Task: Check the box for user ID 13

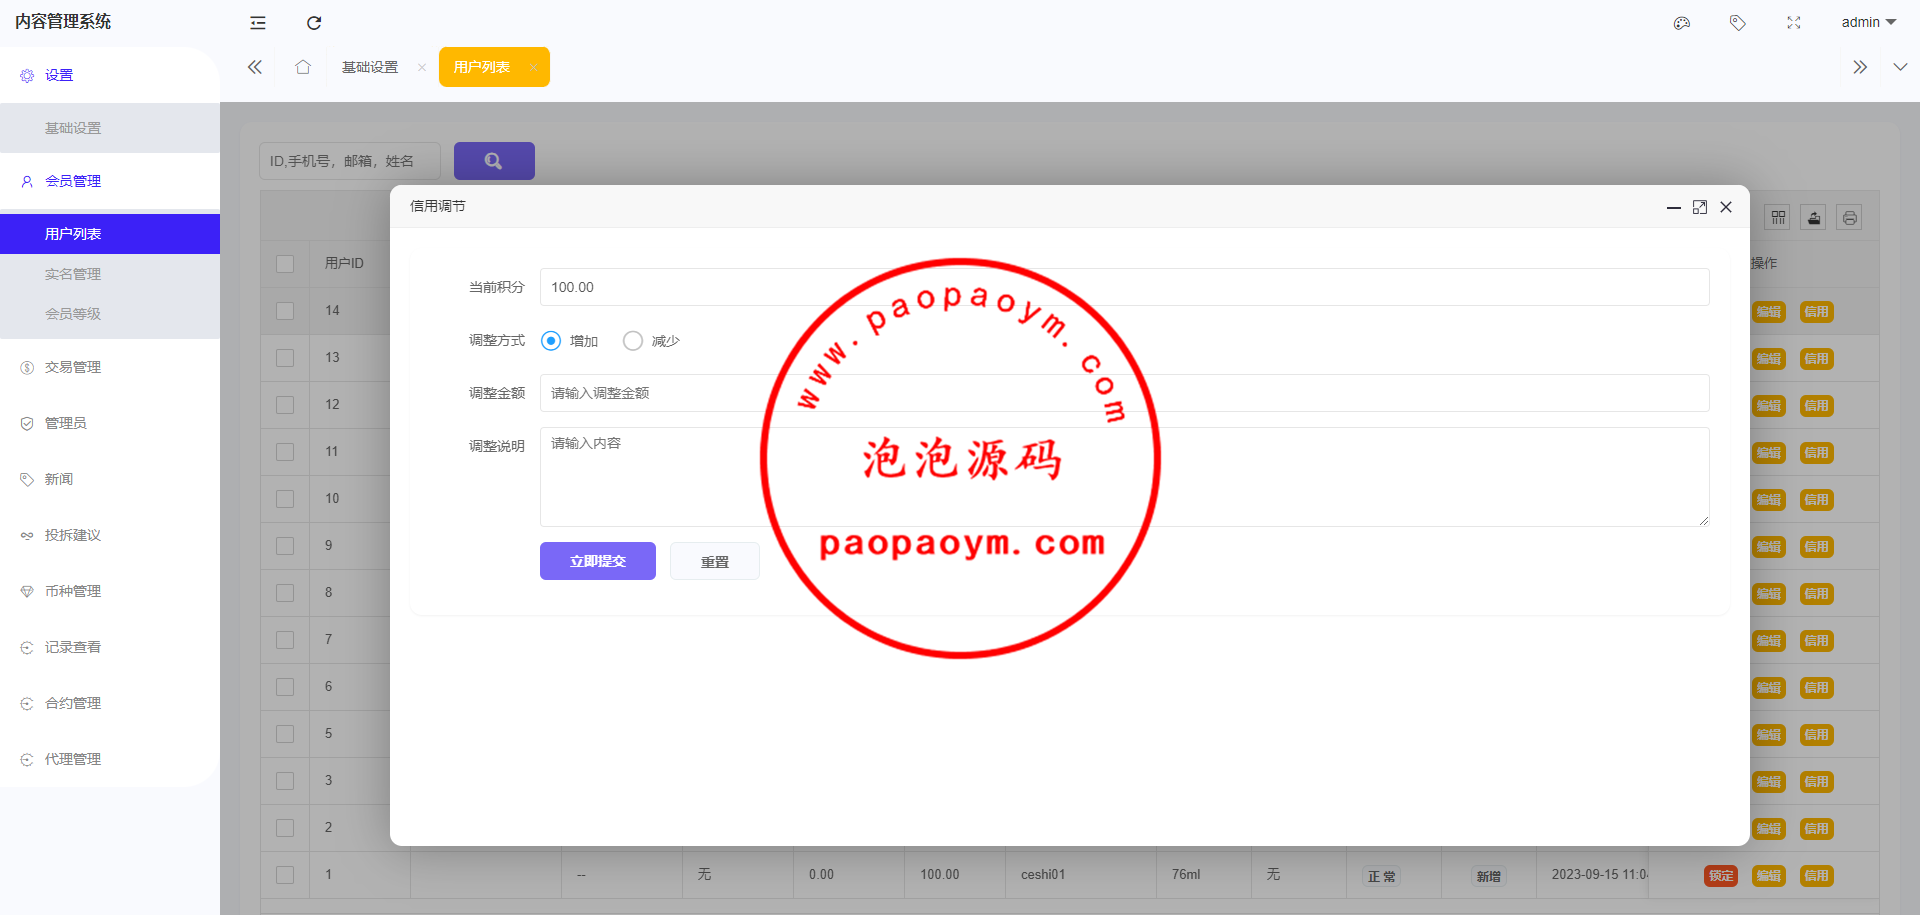Action: (x=285, y=358)
